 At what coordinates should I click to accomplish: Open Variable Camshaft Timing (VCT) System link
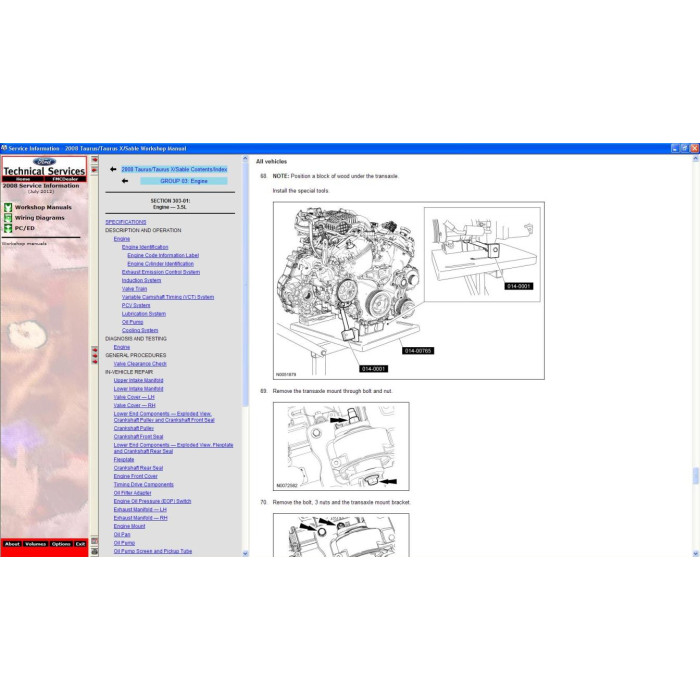click(168, 297)
